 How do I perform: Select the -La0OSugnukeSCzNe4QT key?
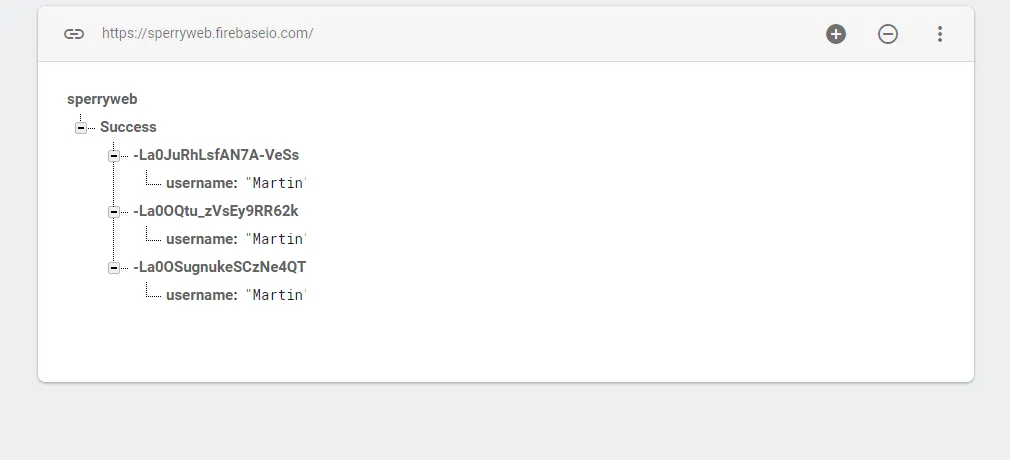click(x=219, y=267)
